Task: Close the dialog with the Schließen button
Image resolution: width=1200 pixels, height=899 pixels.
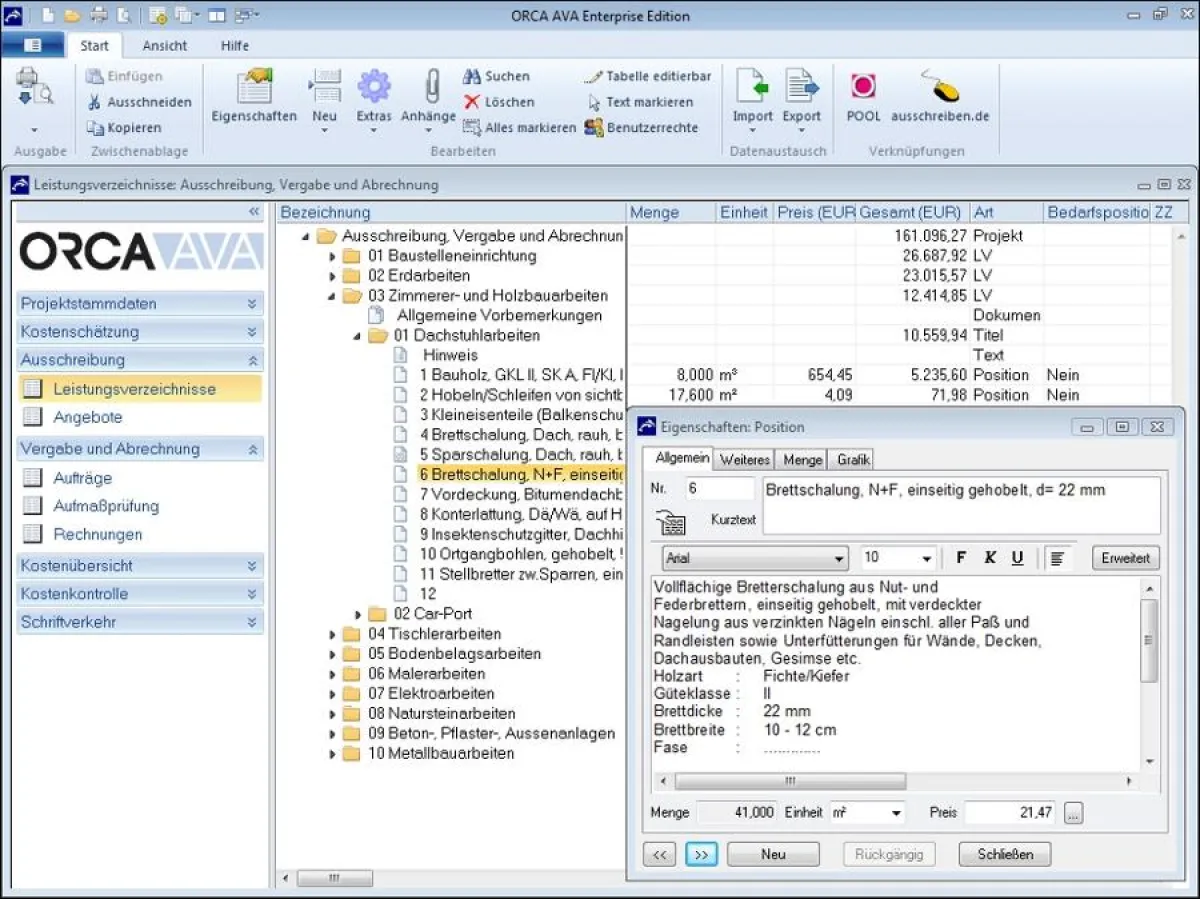Action: pos(1004,854)
